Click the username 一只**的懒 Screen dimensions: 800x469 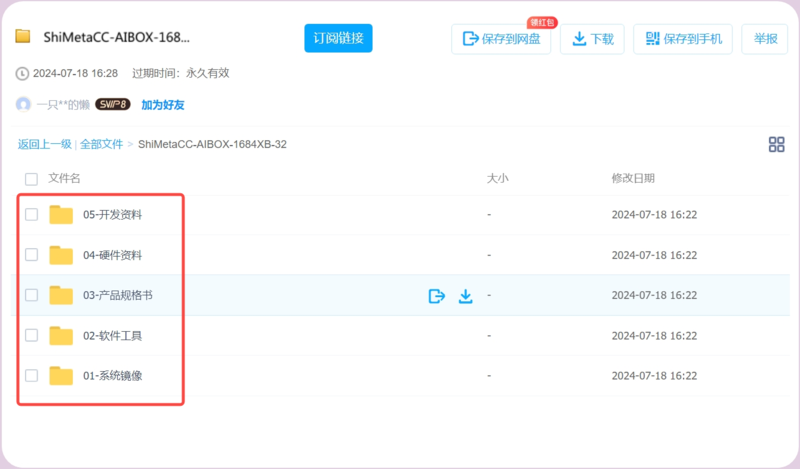pyautogui.click(x=63, y=105)
